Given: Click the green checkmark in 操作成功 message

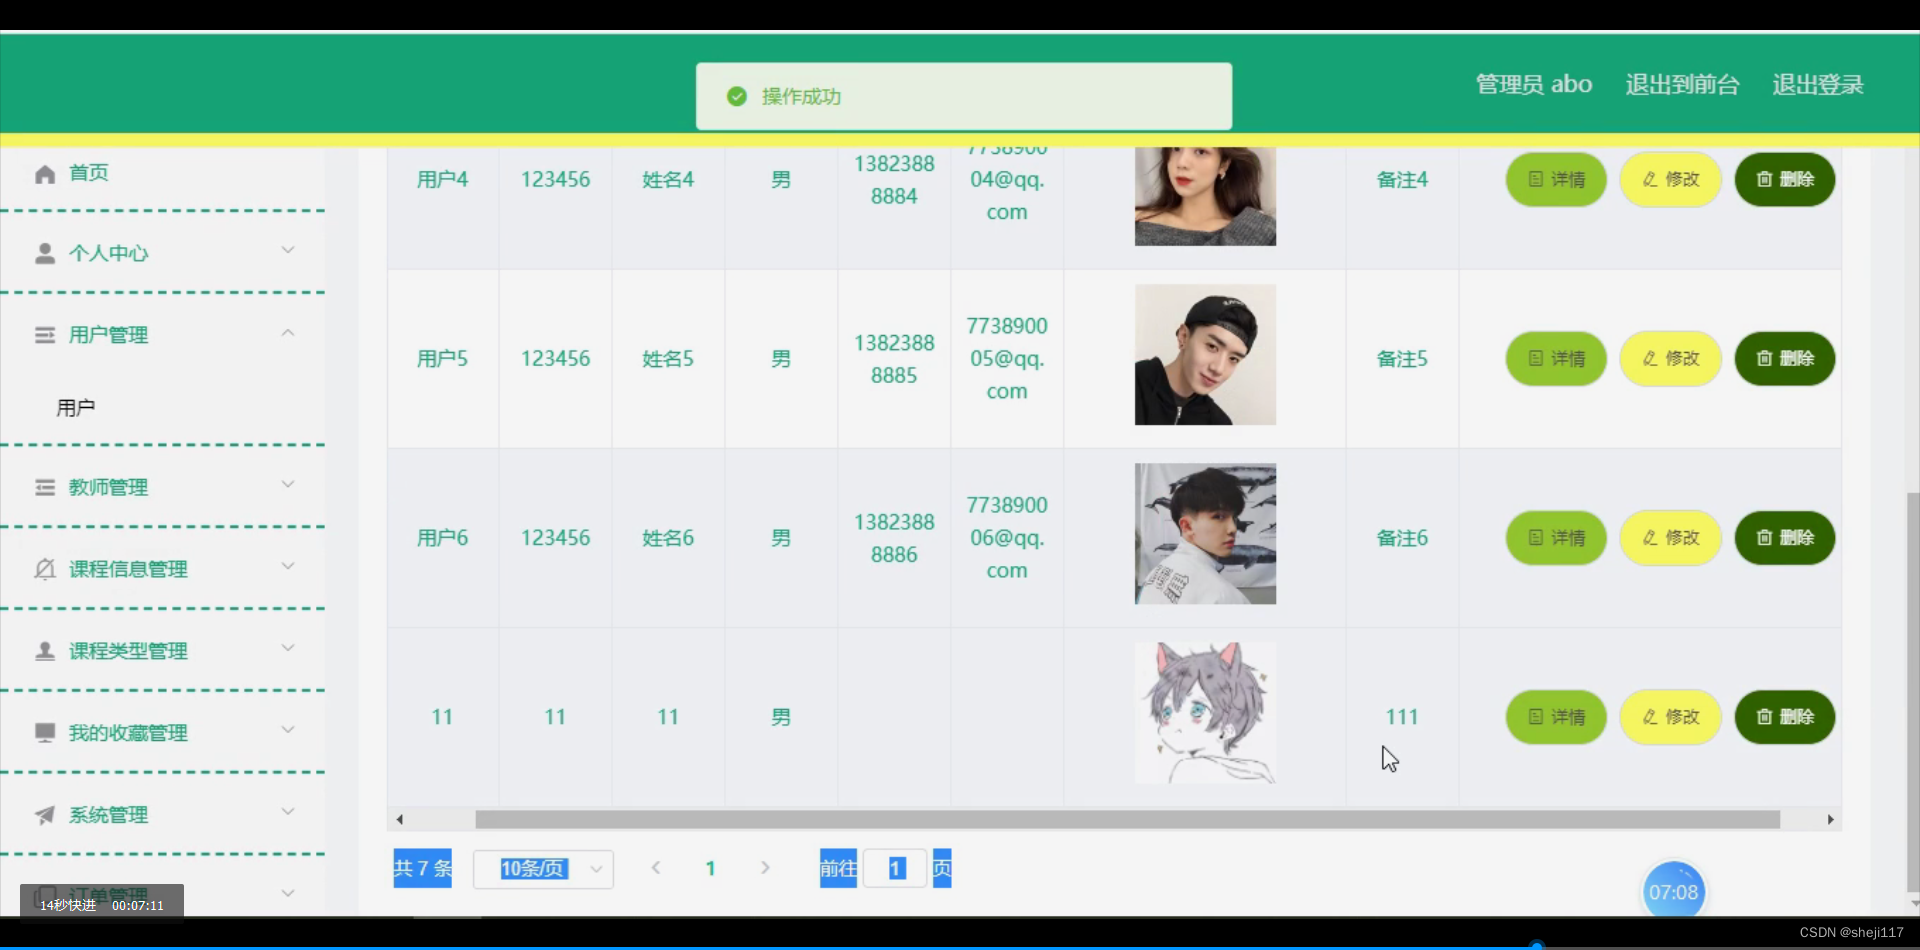Looking at the screenshot, I should coord(737,96).
